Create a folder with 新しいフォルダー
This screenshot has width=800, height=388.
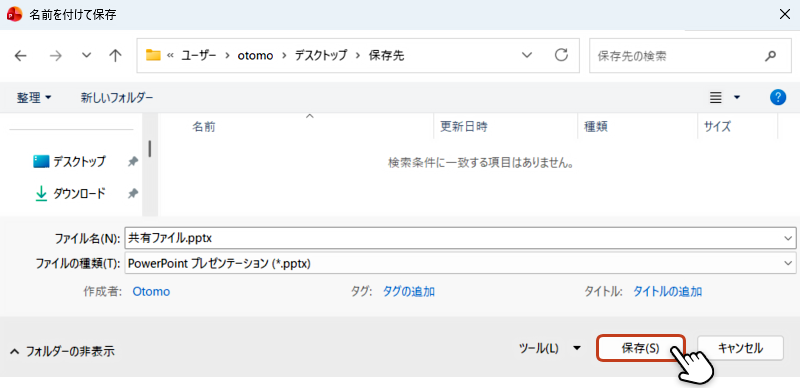click(117, 98)
